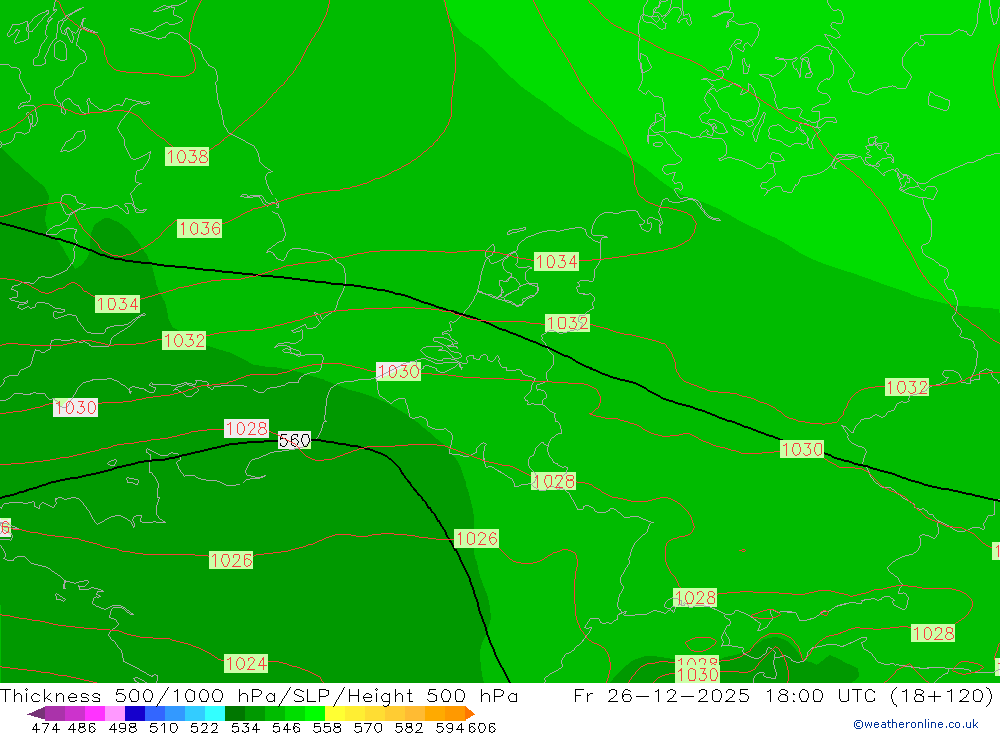Click the legend value 582
The image size is (1000, 733).
pos(408,727)
